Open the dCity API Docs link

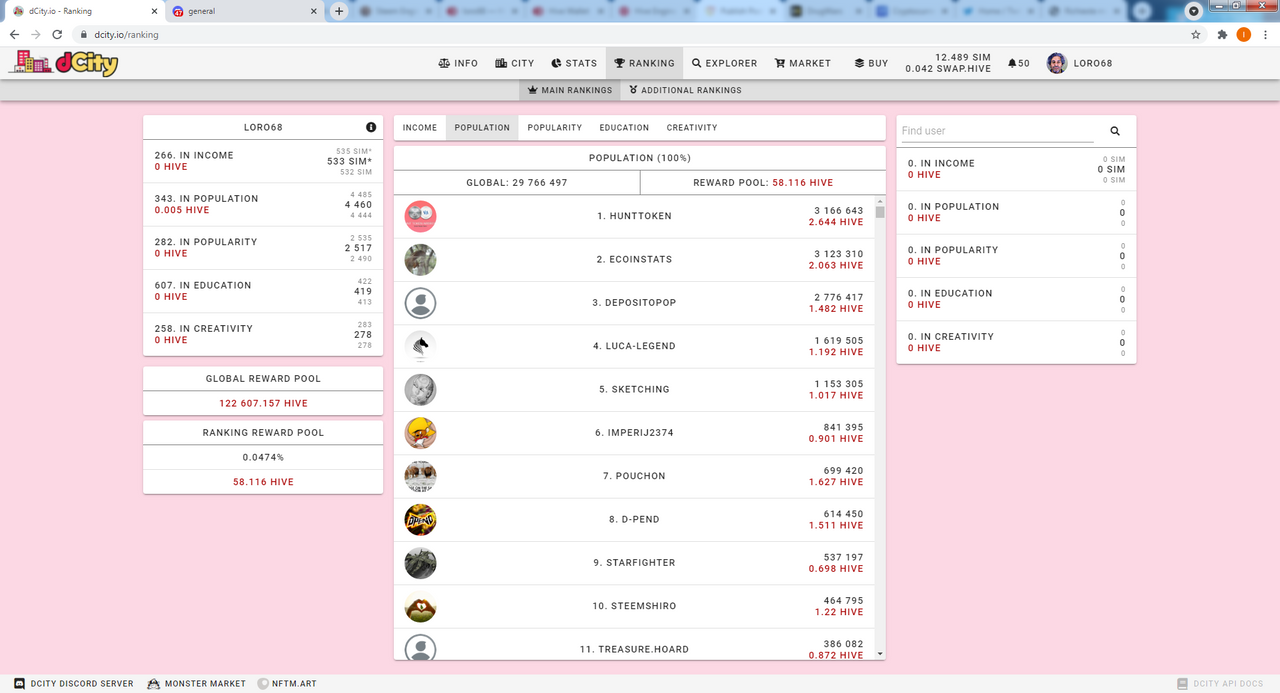1221,684
